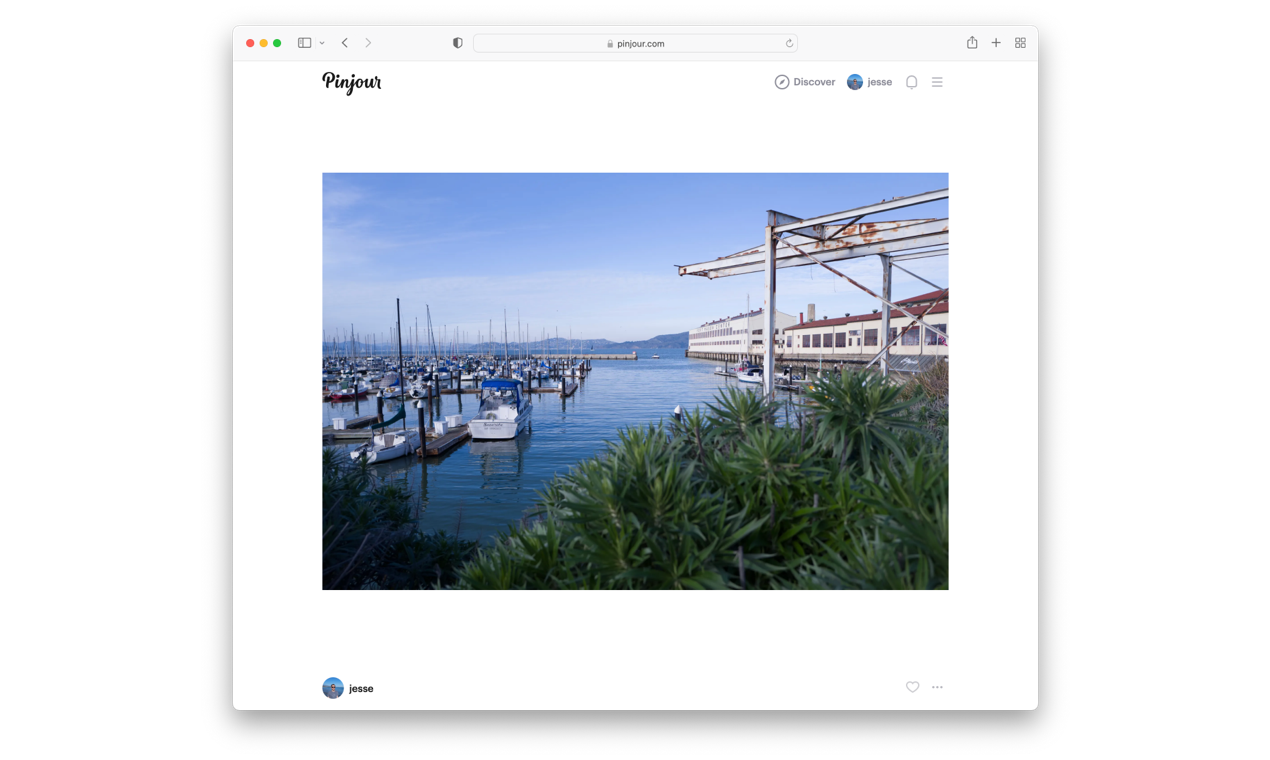The image size is (1270, 760).
Task: Open the hamburger menu icon
Action: (x=937, y=81)
